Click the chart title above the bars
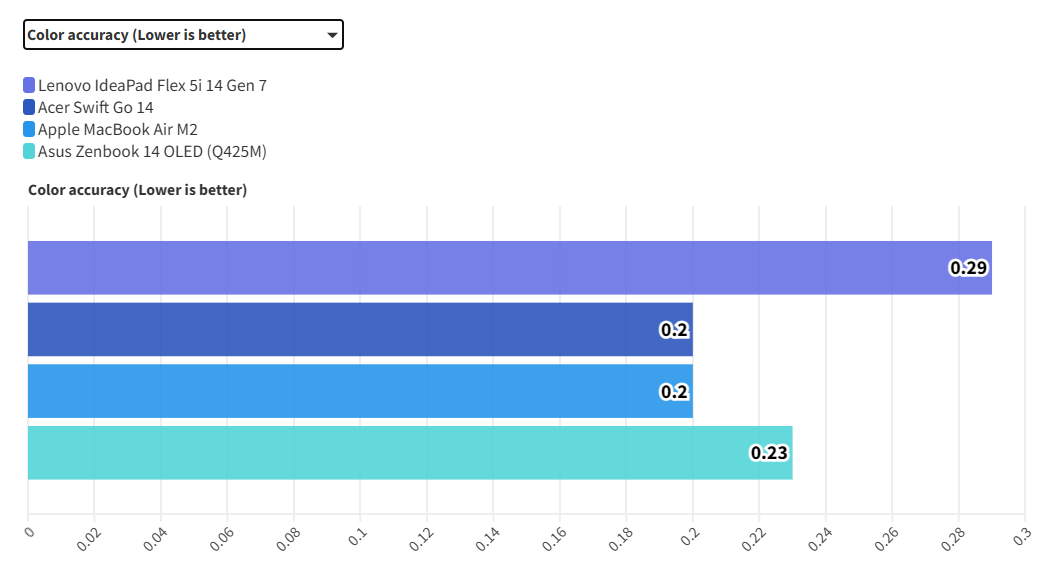The width and height of the screenshot is (1054, 566). click(137, 190)
